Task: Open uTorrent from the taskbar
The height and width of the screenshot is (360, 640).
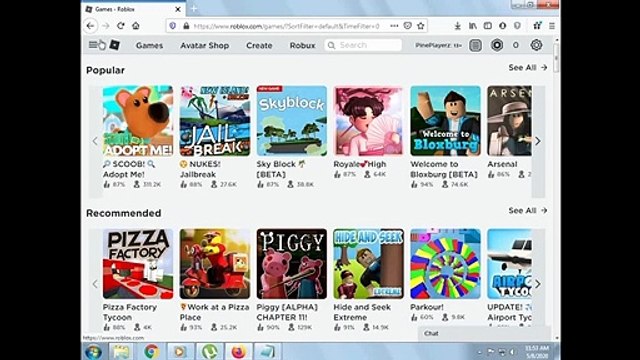Action: point(210,351)
